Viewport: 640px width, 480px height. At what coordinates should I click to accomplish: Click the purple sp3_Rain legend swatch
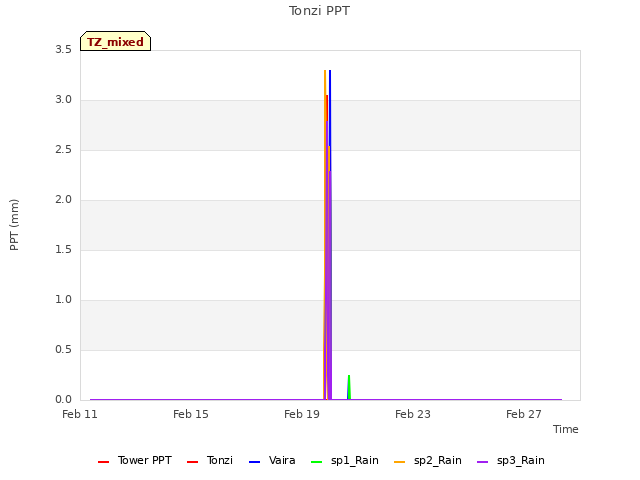[x=482, y=462]
